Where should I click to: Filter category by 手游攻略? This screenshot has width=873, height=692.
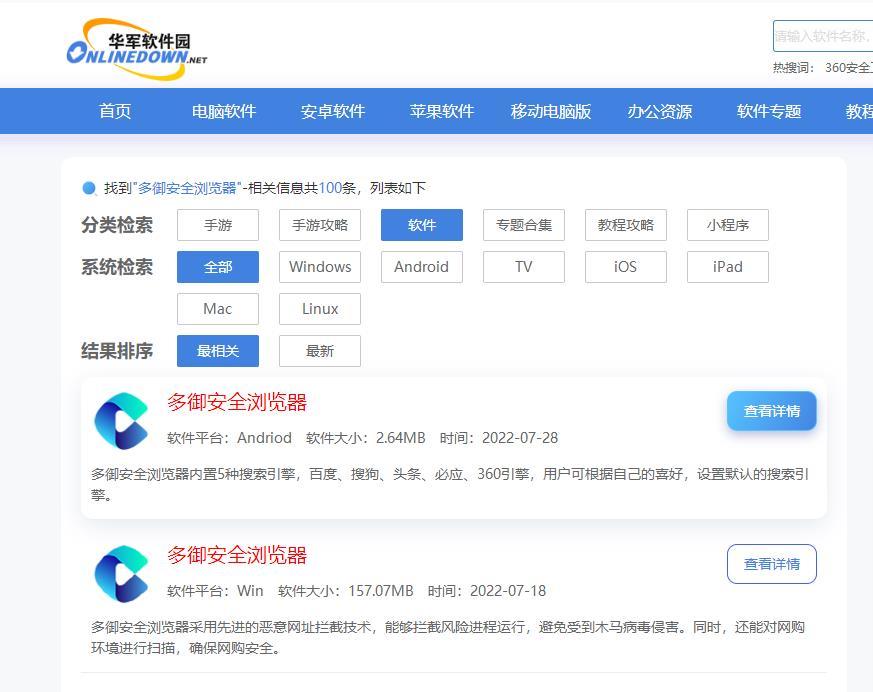(320, 225)
